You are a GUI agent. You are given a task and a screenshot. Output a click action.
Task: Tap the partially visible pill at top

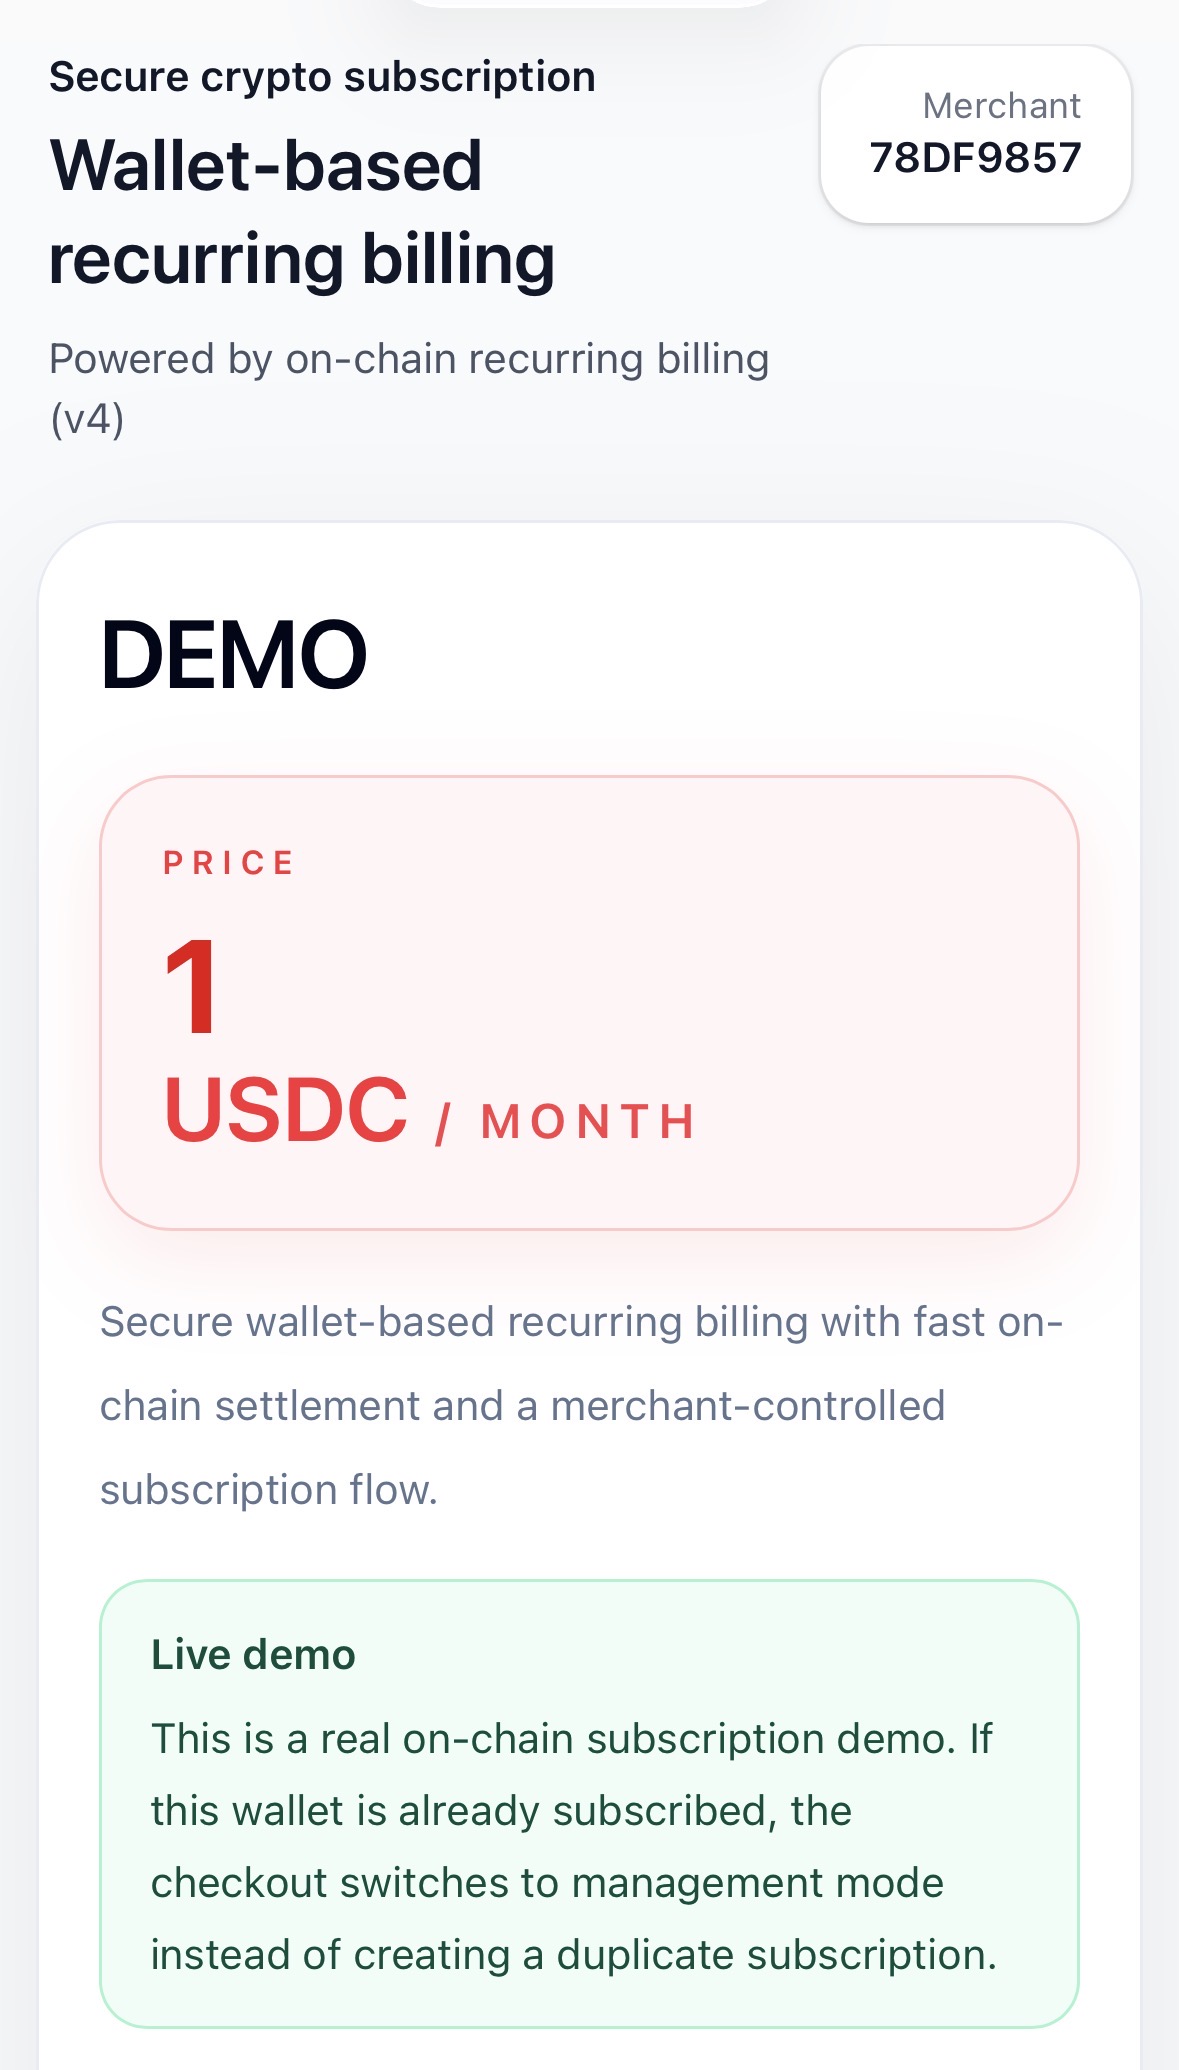pos(590,3)
